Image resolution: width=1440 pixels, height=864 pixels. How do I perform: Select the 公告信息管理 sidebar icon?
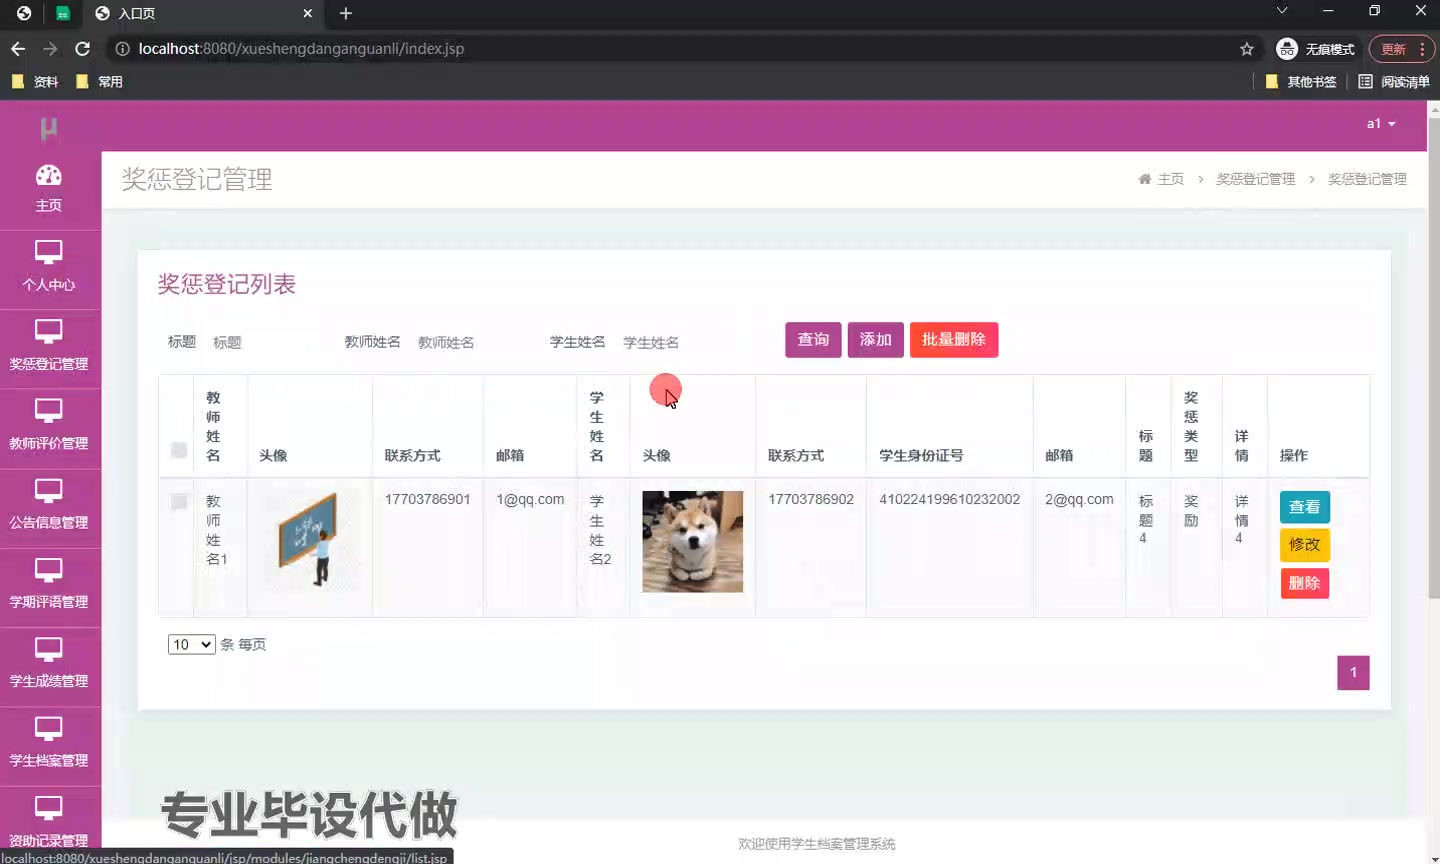(x=48, y=488)
